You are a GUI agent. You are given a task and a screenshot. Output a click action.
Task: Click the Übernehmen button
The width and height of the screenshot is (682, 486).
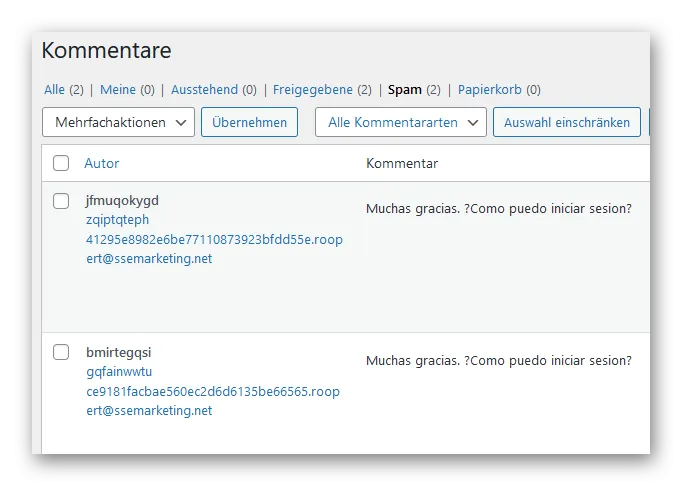pos(249,122)
